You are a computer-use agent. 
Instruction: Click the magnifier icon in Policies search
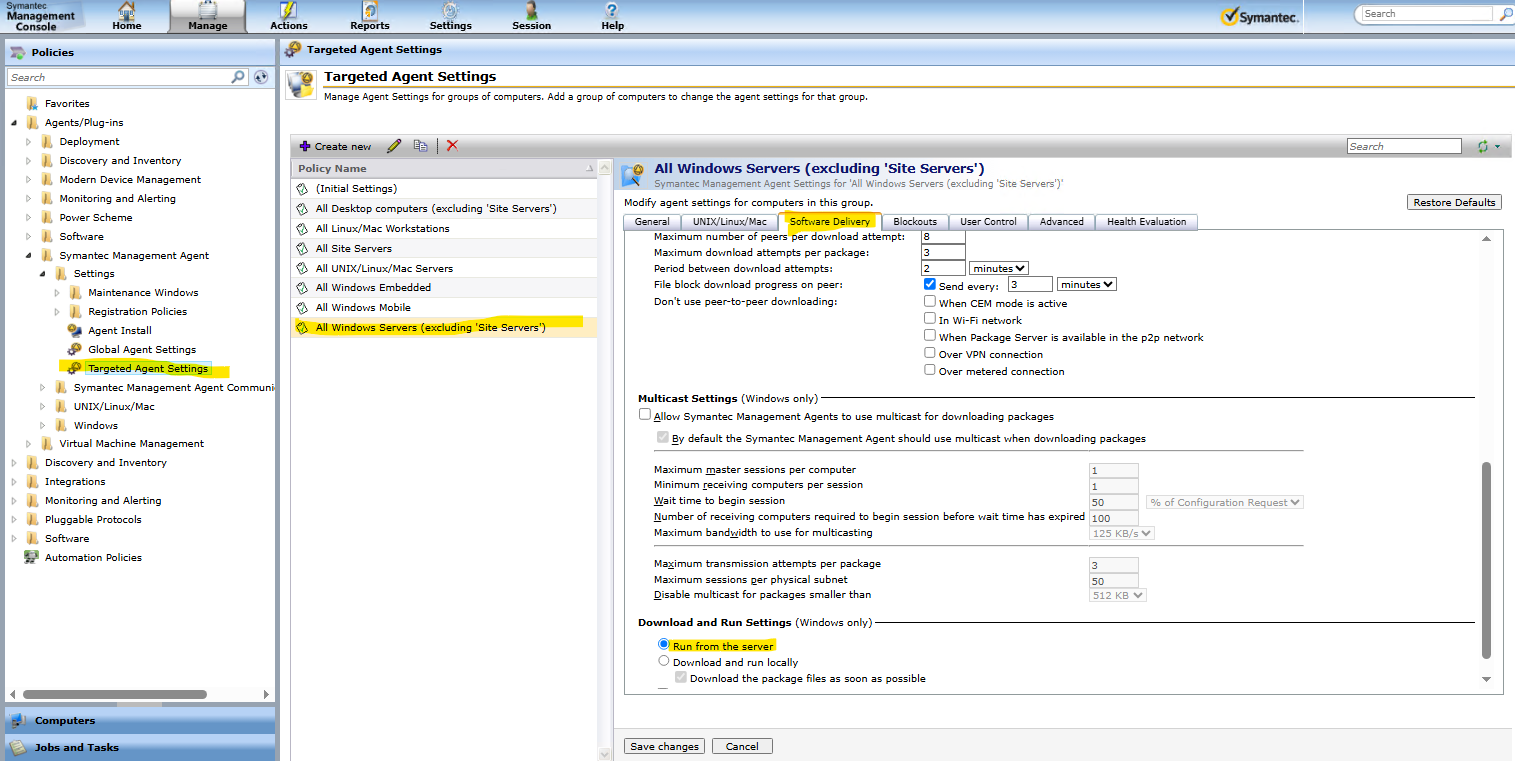coord(238,77)
